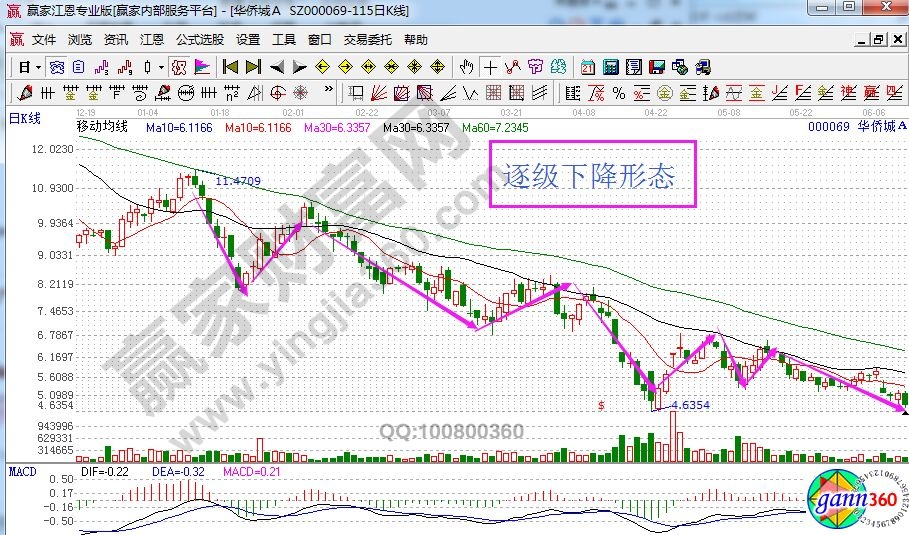Jump to first bar with skip-to-start icon

[x=229, y=68]
